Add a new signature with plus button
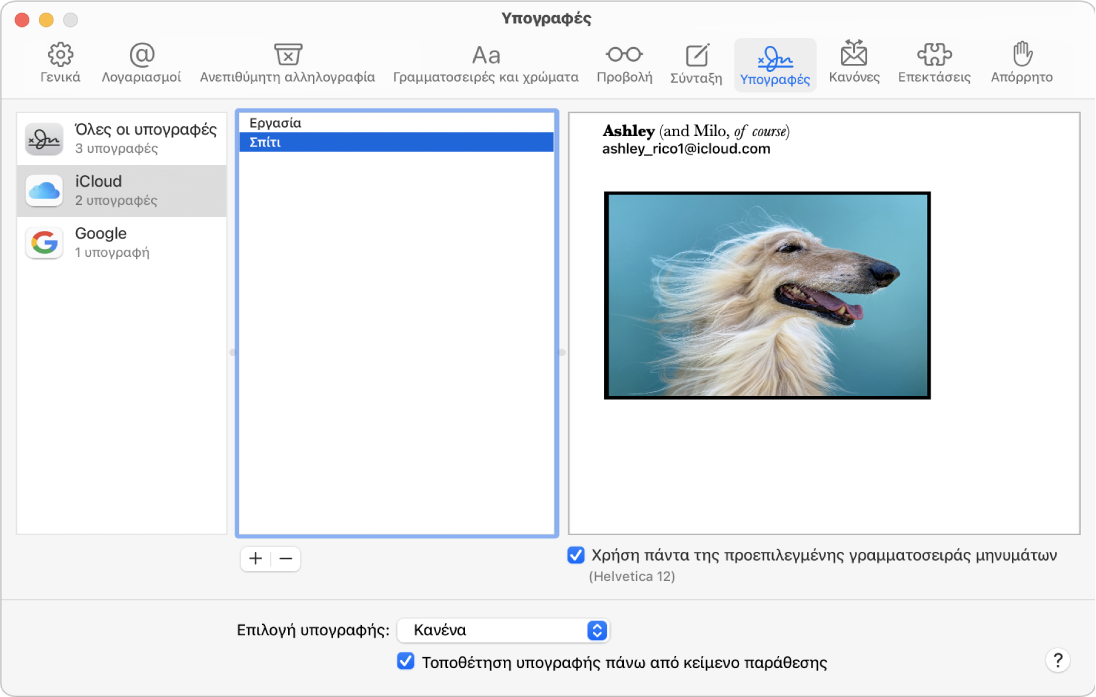The height and width of the screenshot is (697, 1096). click(x=256, y=559)
